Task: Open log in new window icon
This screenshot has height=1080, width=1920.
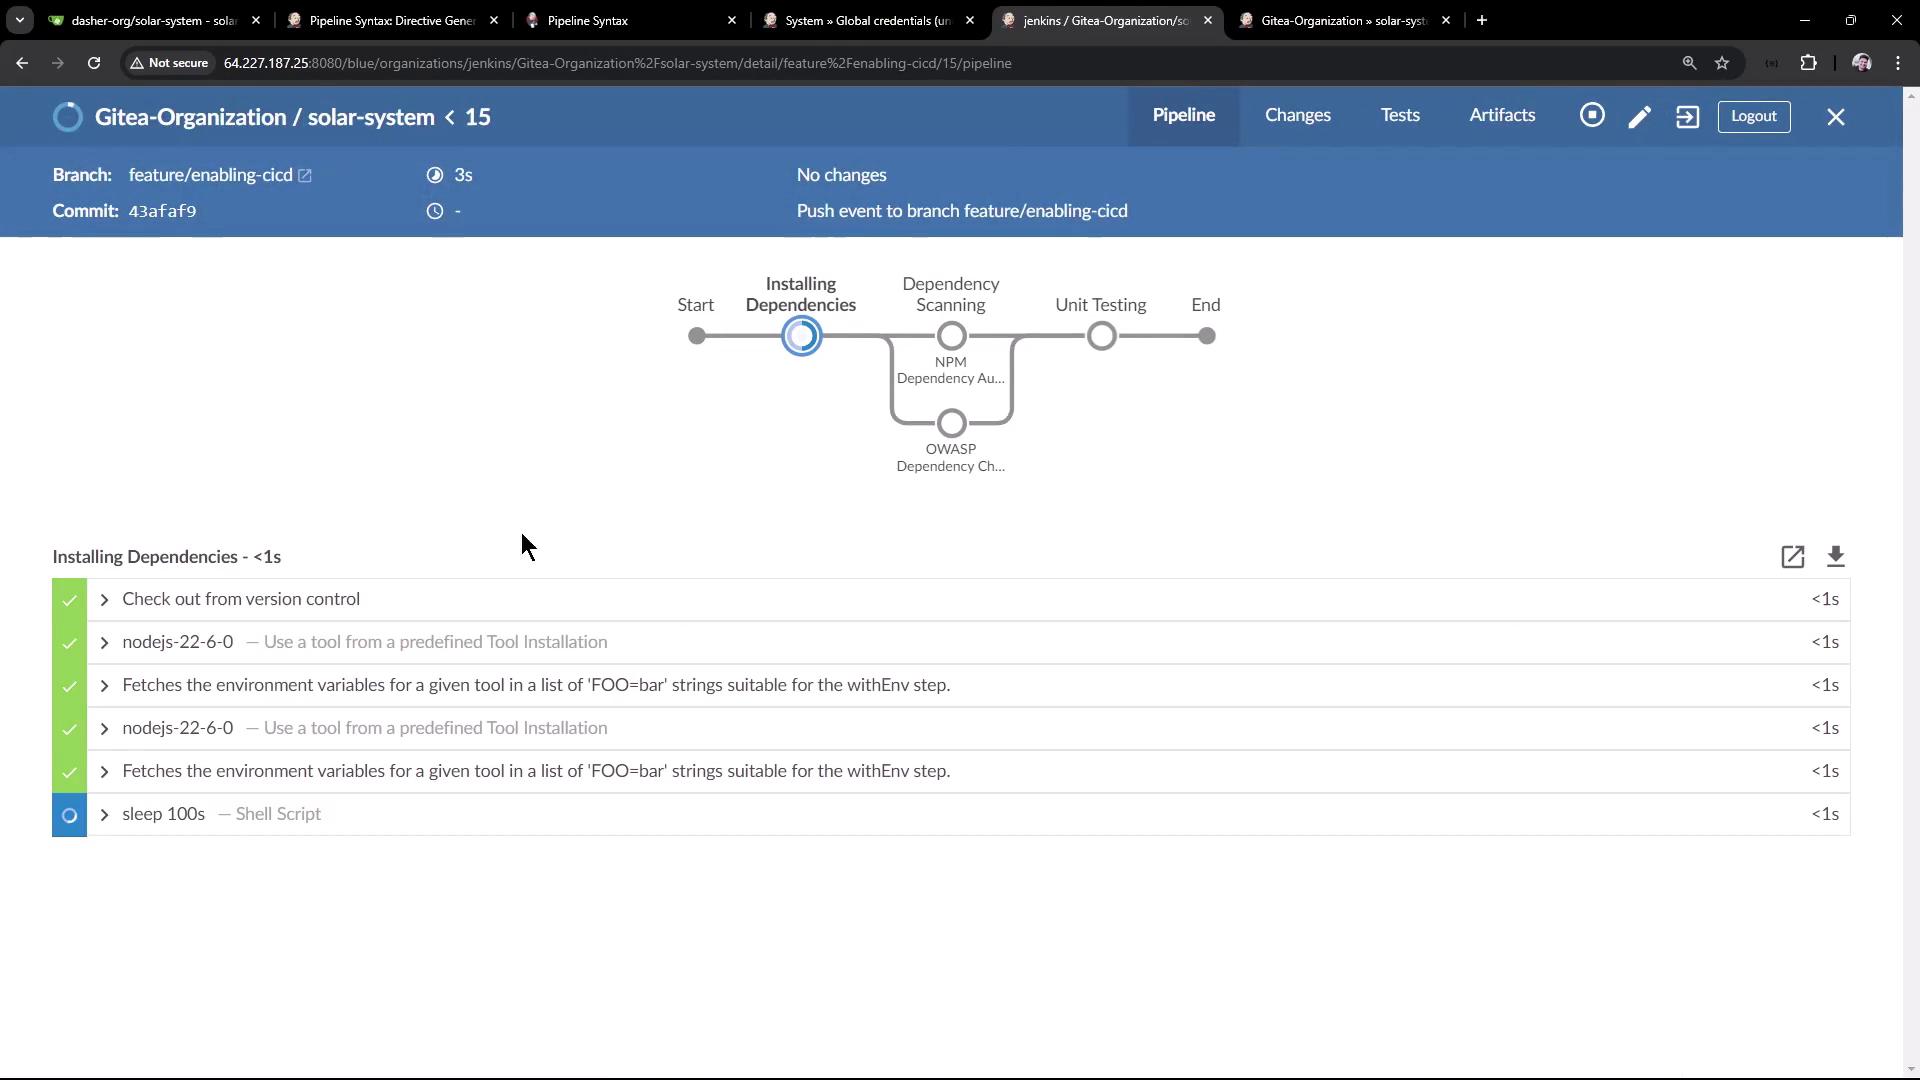Action: click(x=1792, y=557)
